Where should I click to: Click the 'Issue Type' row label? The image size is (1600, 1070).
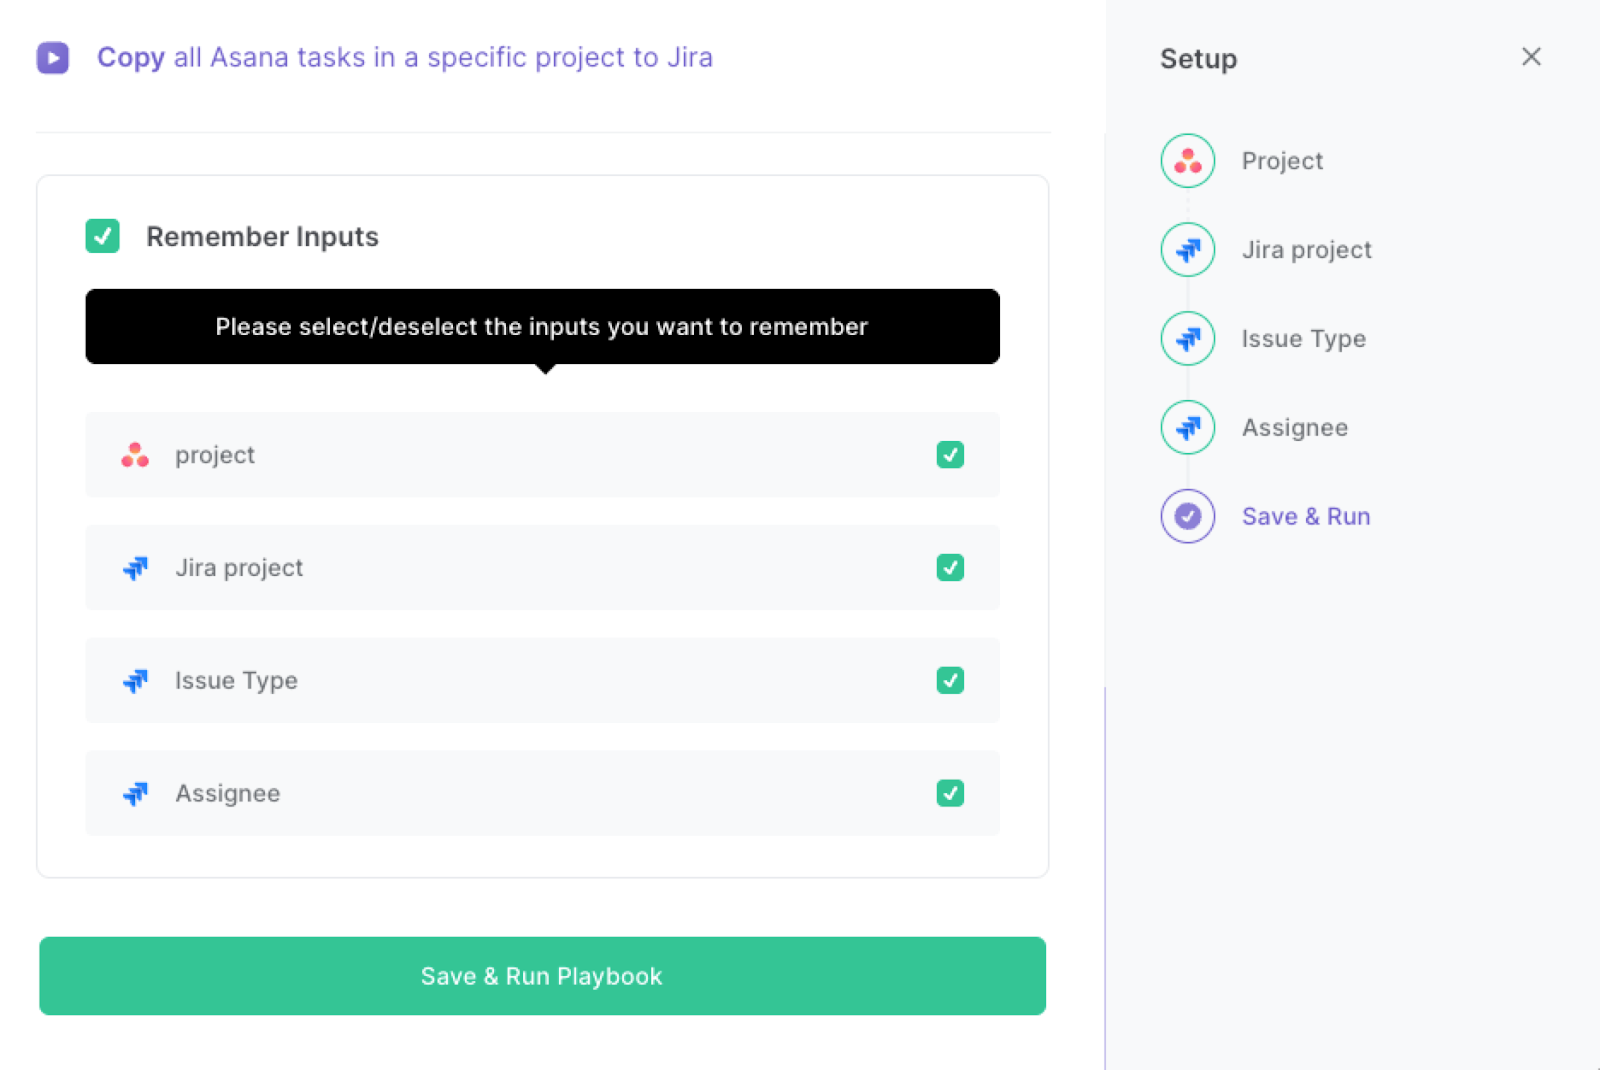[x=236, y=681]
